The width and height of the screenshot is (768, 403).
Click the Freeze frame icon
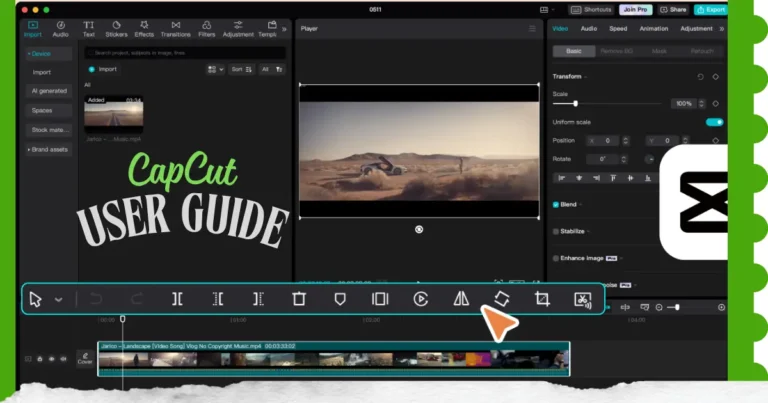pos(380,299)
